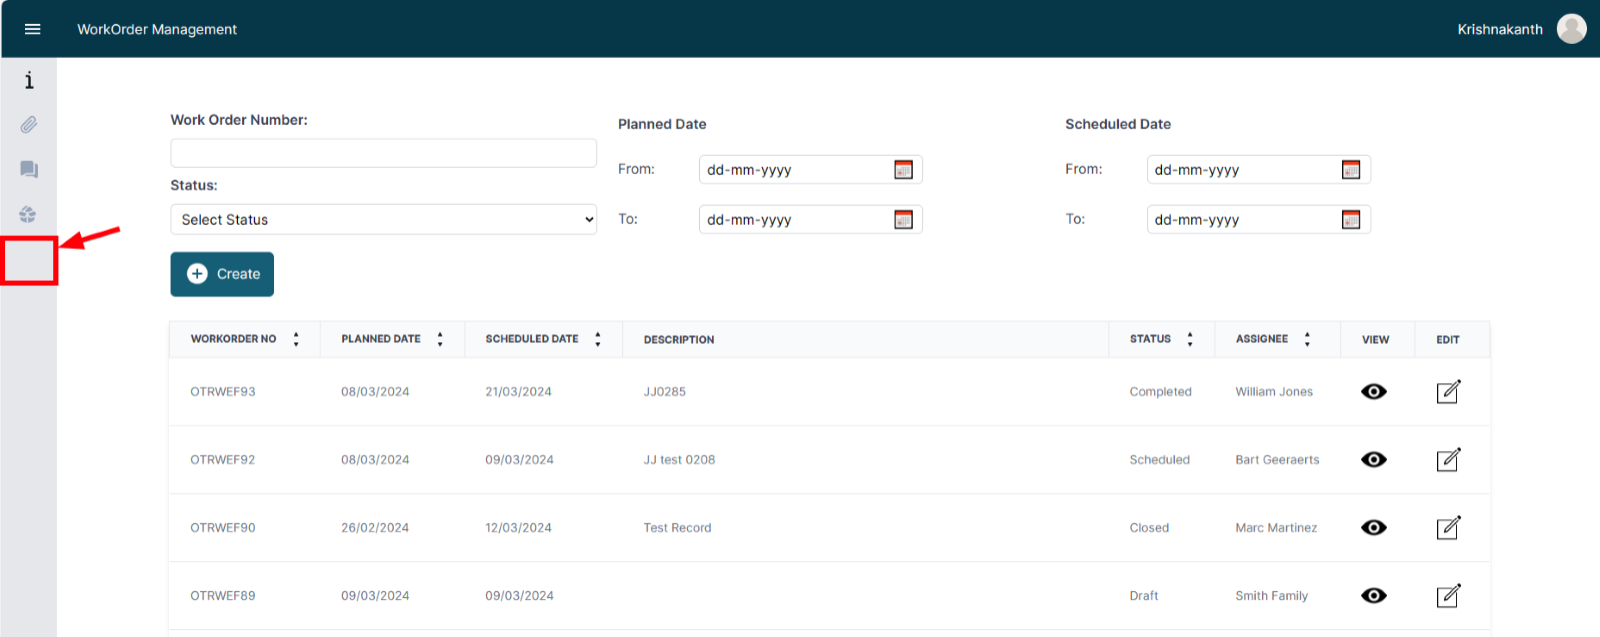Click the Create button

point(222,274)
